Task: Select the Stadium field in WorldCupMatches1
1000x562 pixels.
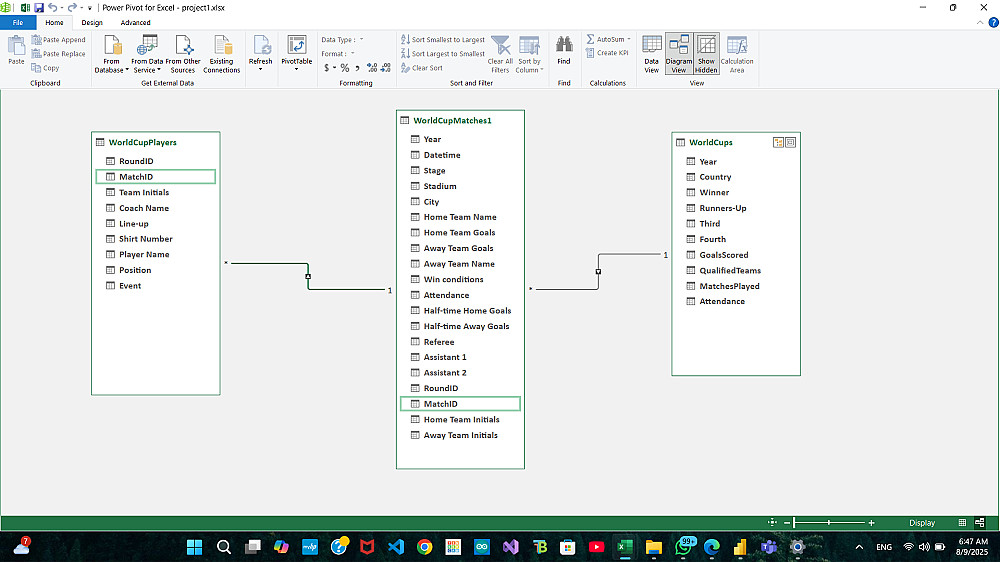Action: pyautogui.click(x=440, y=186)
